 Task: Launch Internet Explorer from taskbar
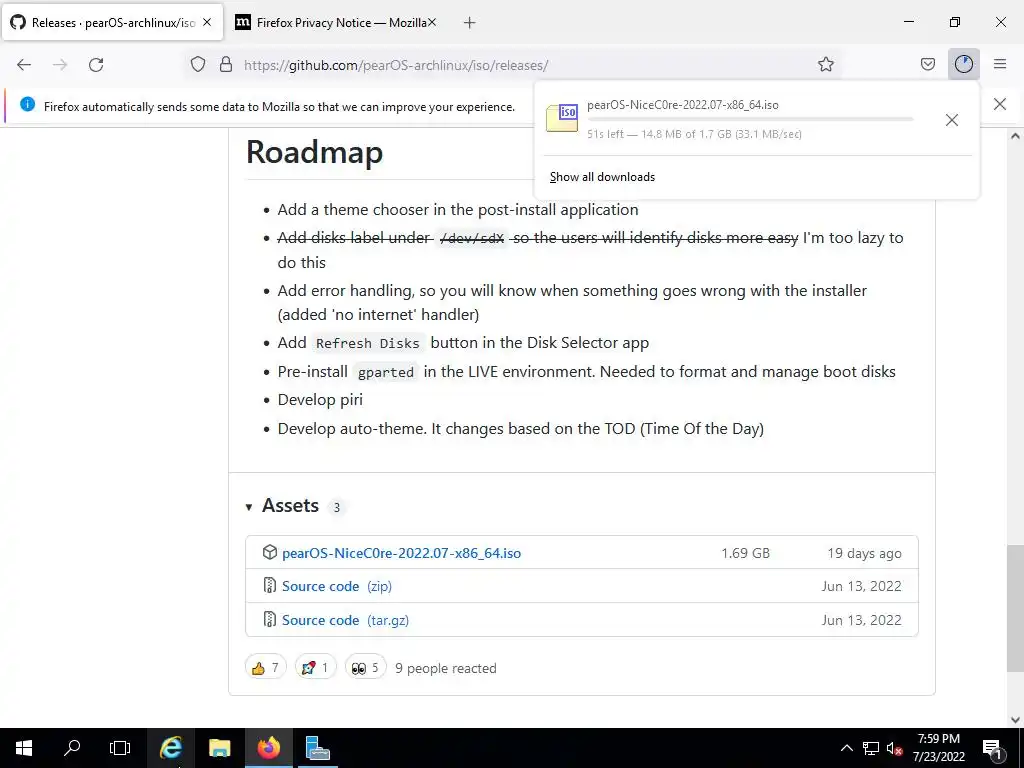point(170,748)
